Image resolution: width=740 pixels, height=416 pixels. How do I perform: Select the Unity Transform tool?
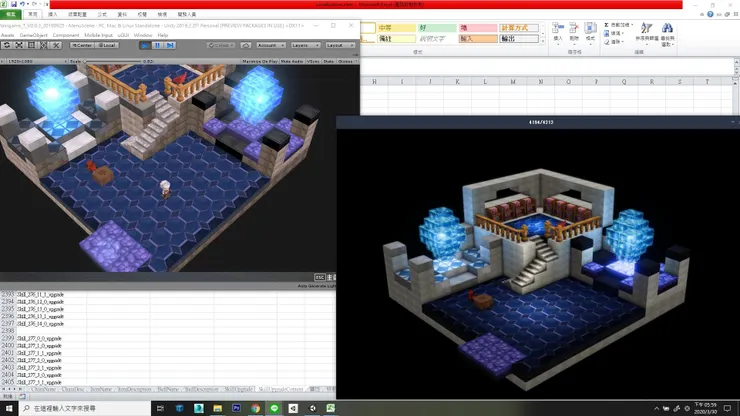[x=43, y=45]
